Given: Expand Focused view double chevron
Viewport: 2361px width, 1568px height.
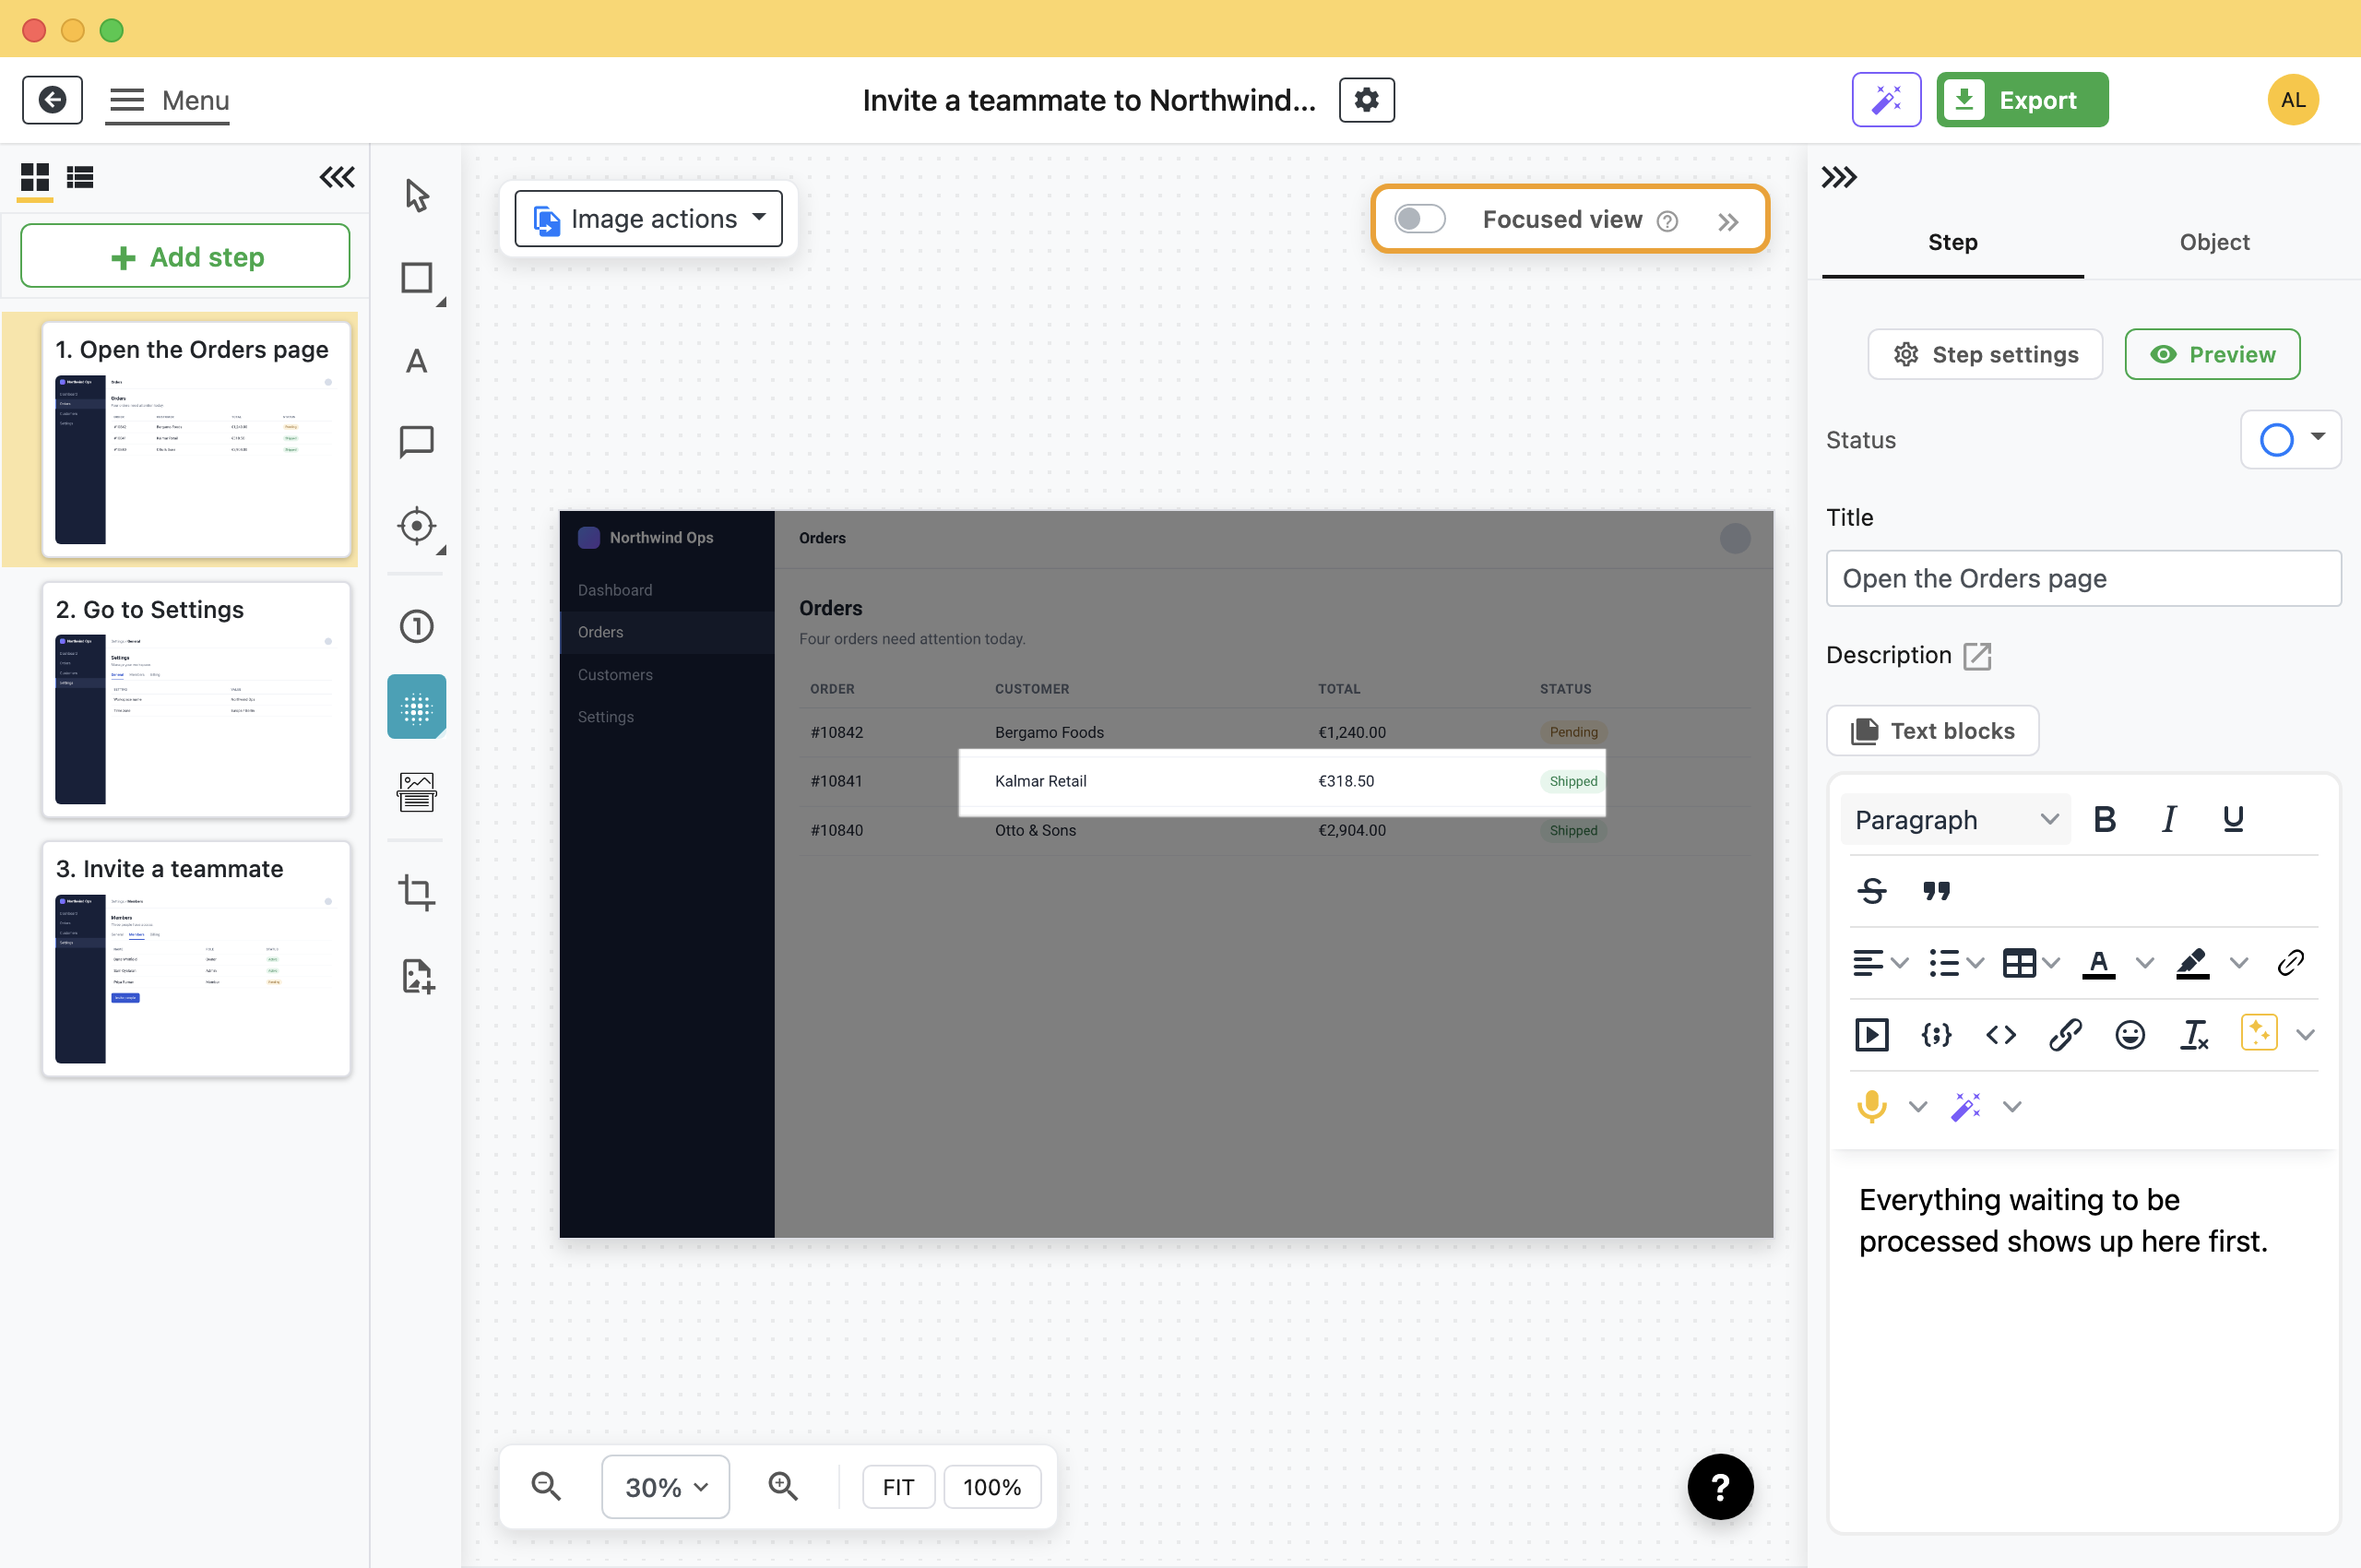Looking at the screenshot, I should [1728, 222].
